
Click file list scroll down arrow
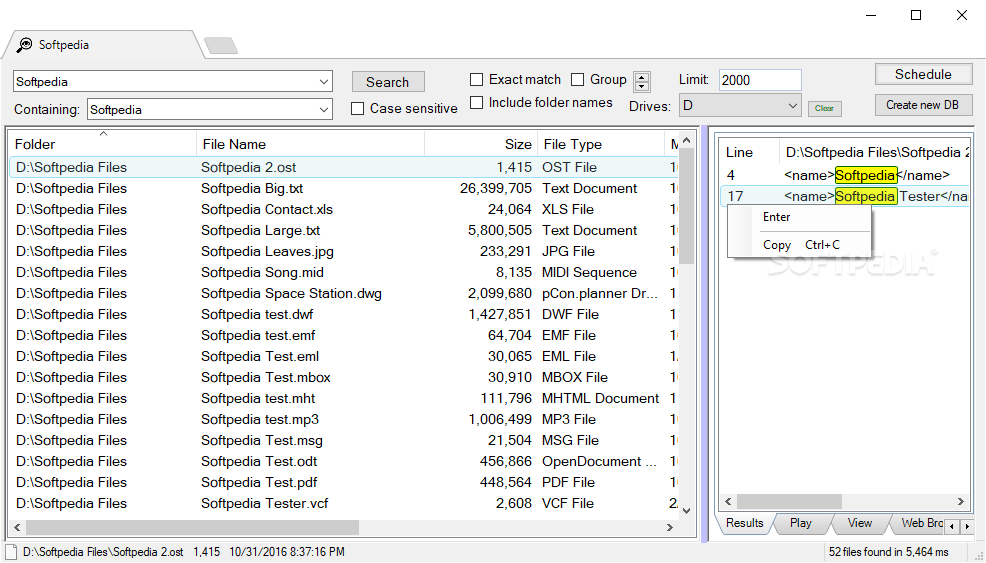point(686,510)
